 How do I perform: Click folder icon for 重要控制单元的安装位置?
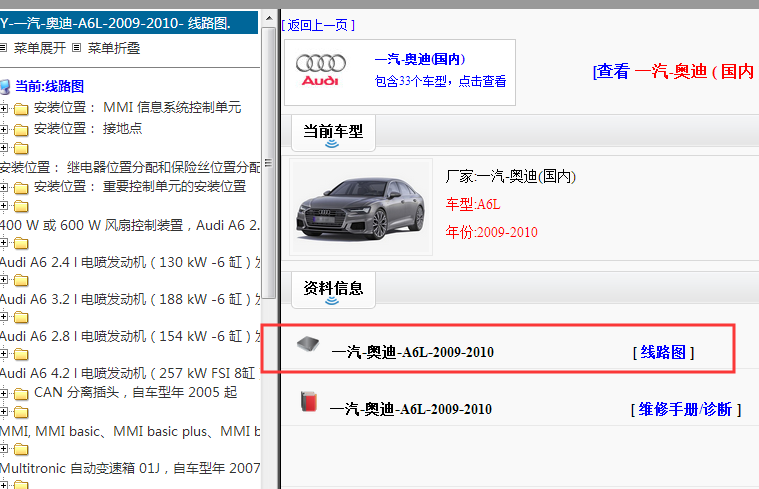click(21, 187)
